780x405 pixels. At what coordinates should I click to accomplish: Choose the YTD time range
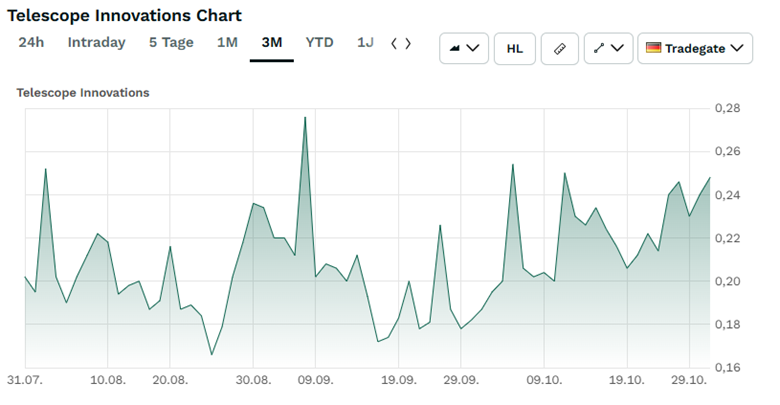[x=320, y=42]
